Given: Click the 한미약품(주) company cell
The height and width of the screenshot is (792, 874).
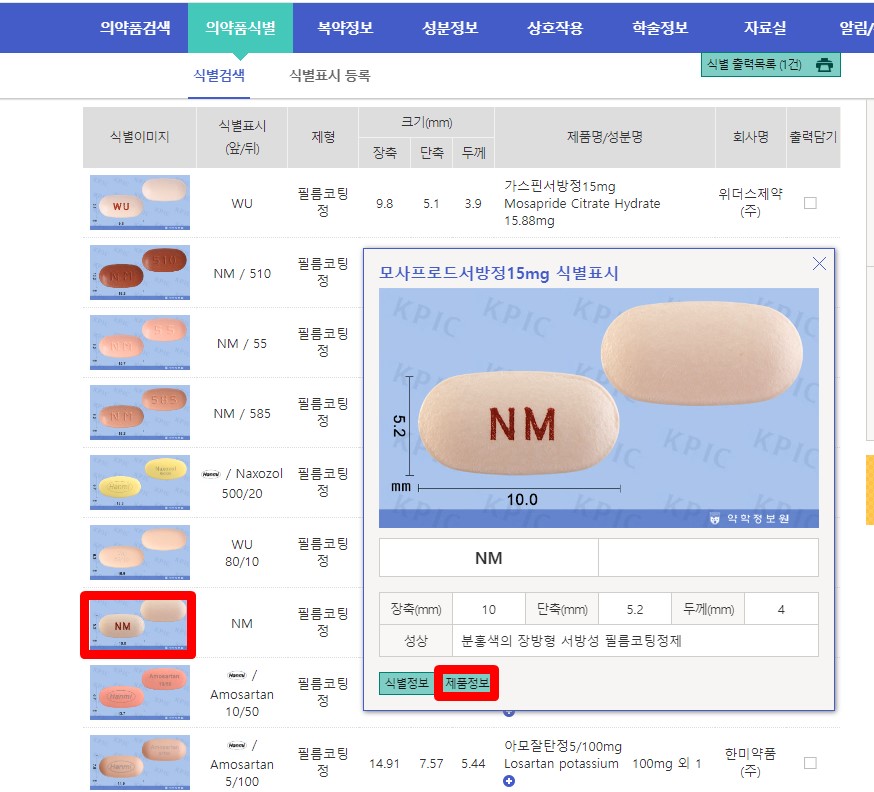Looking at the screenshot, I should 750,762.
